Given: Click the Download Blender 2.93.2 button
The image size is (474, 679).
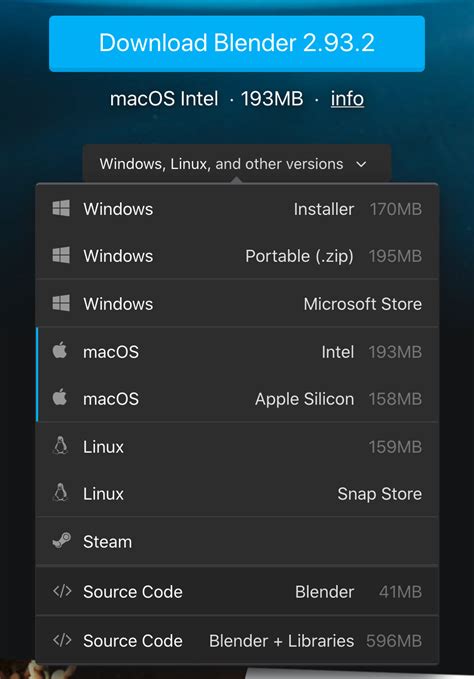Looking at the screenshot, I should 237,44.
